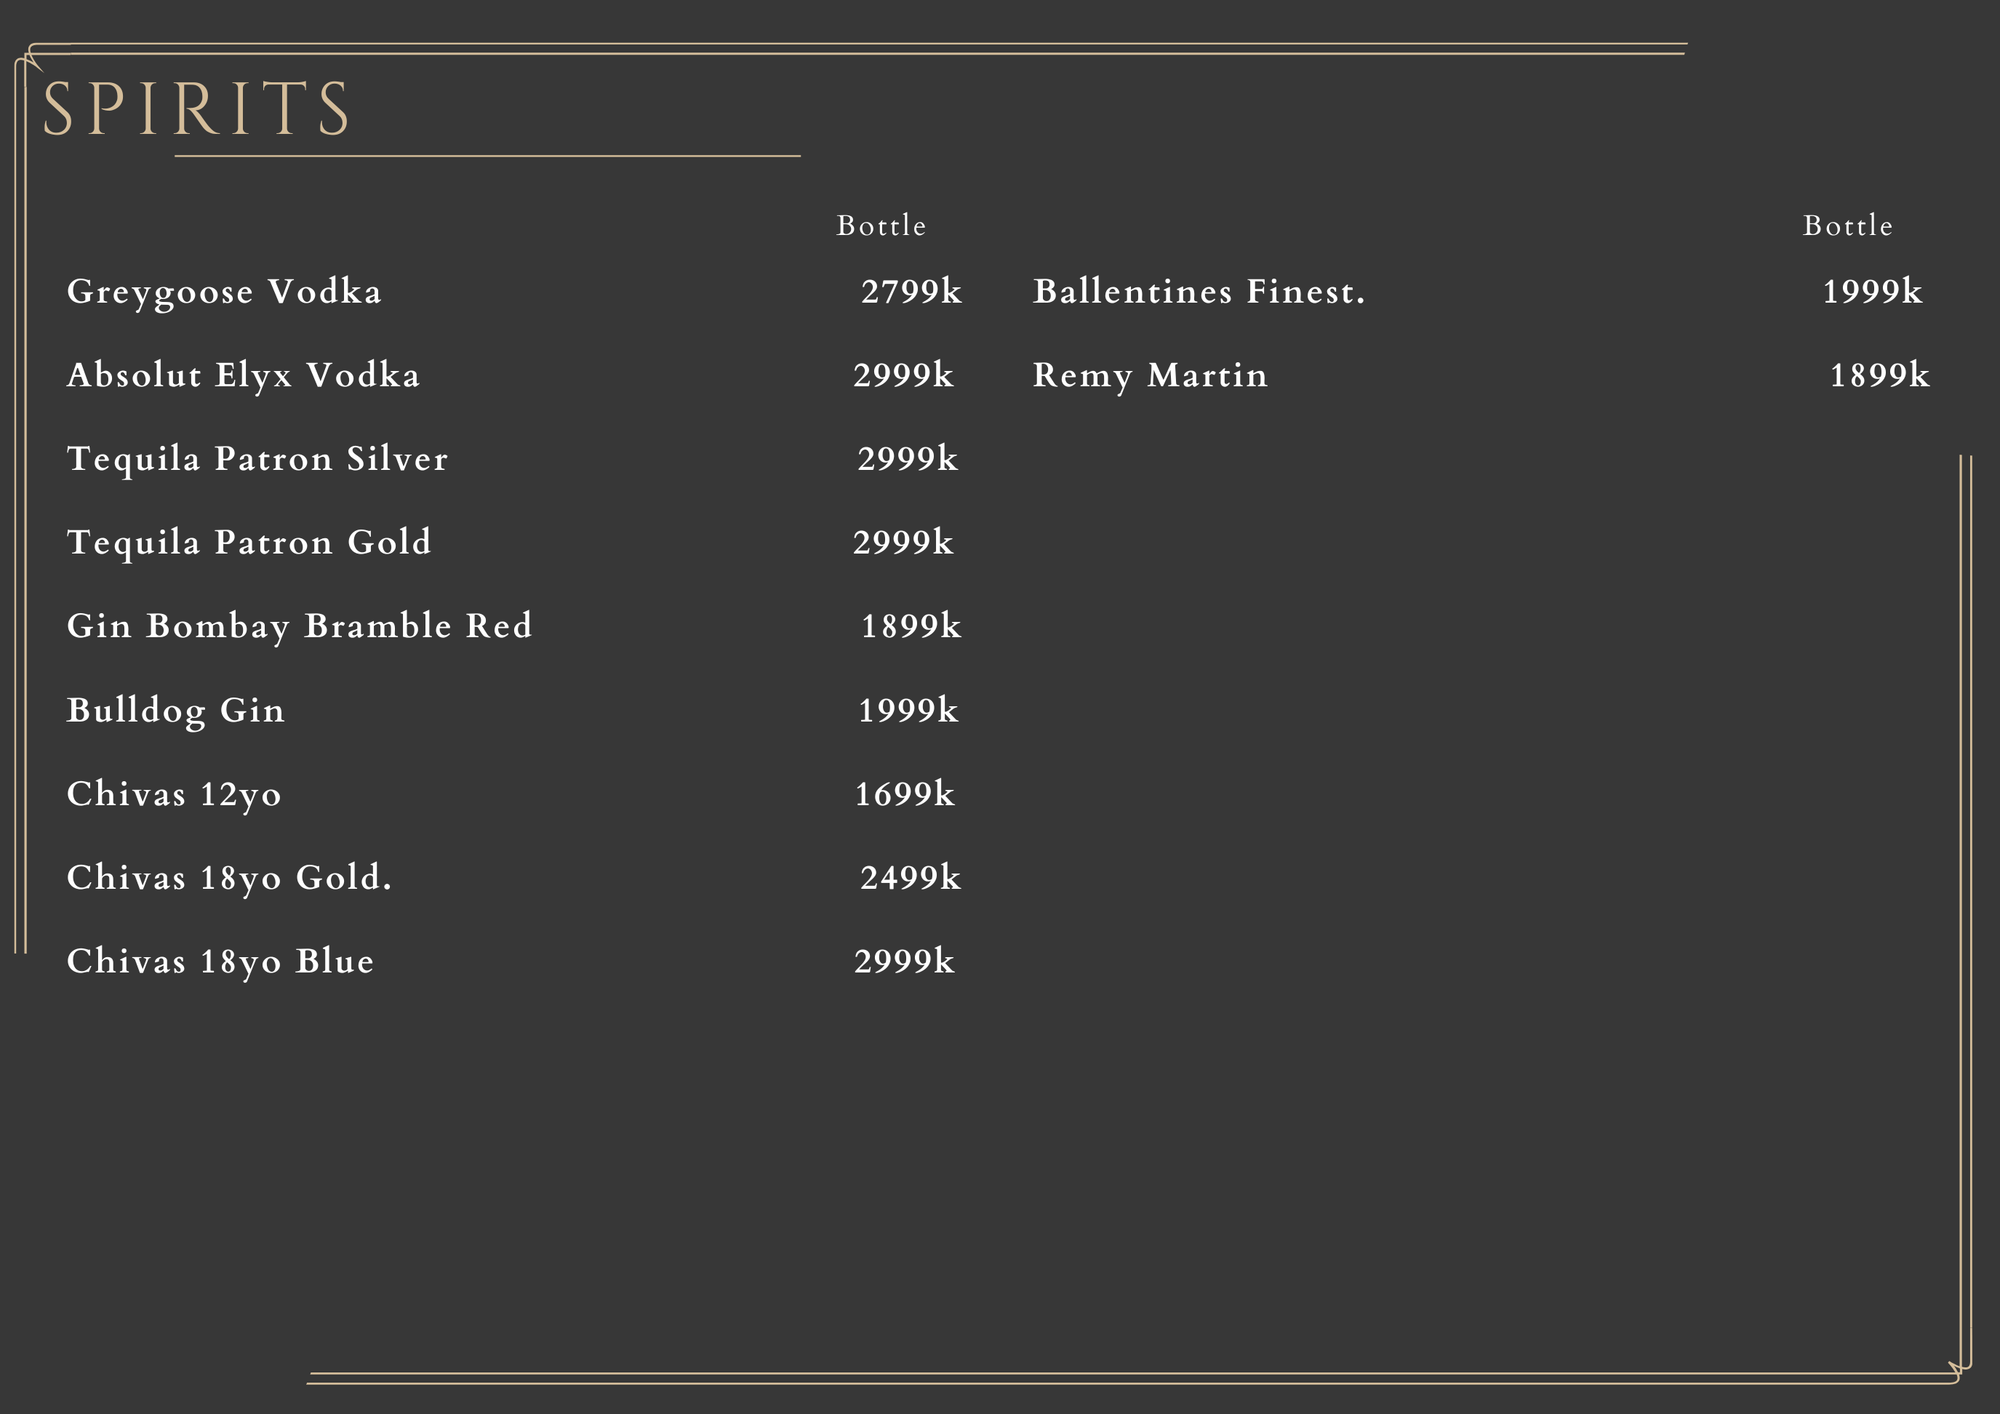
Task: Select the Bulldog Gin item
Action: tap(176, 710)
